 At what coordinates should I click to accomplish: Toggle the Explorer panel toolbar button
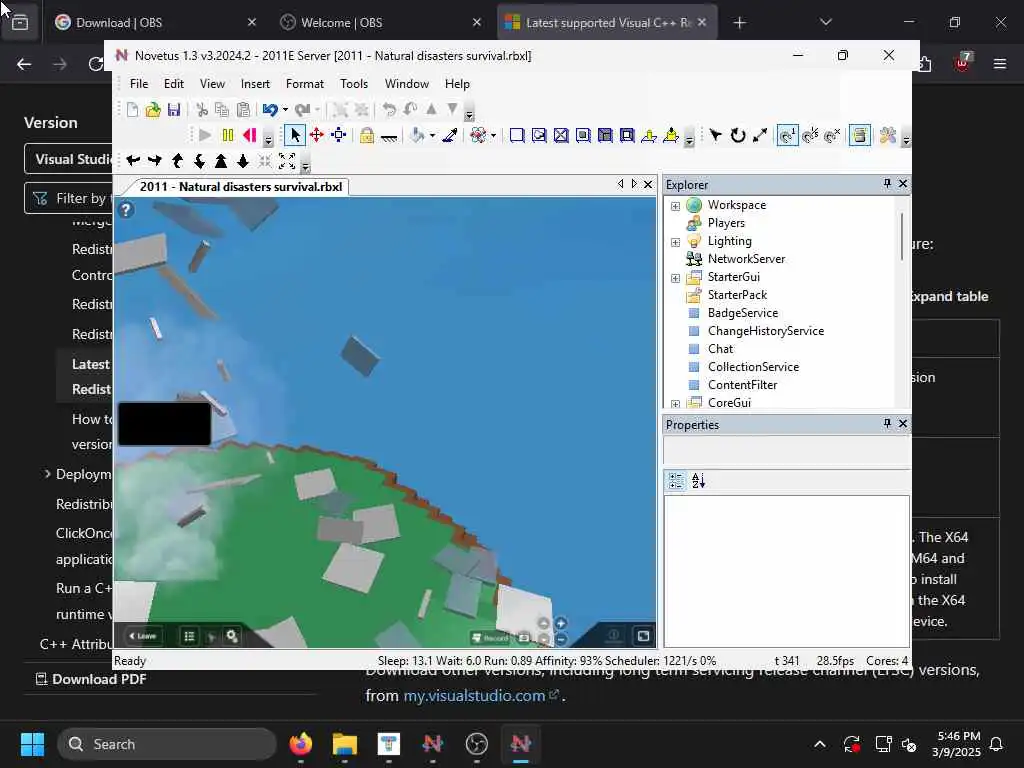[x=859, y=135]
